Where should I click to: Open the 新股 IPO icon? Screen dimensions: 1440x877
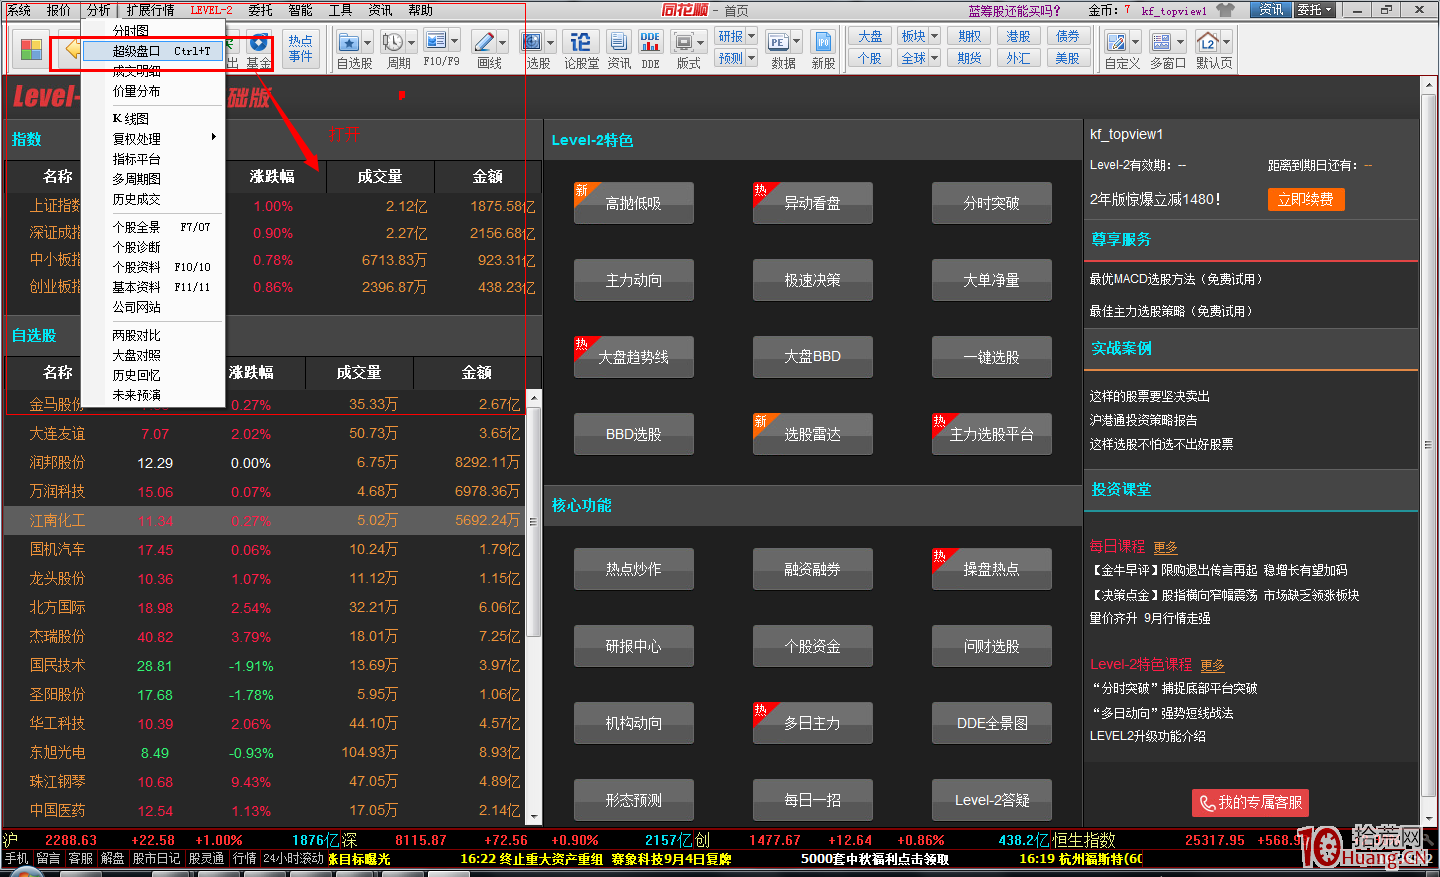[823, 42]
